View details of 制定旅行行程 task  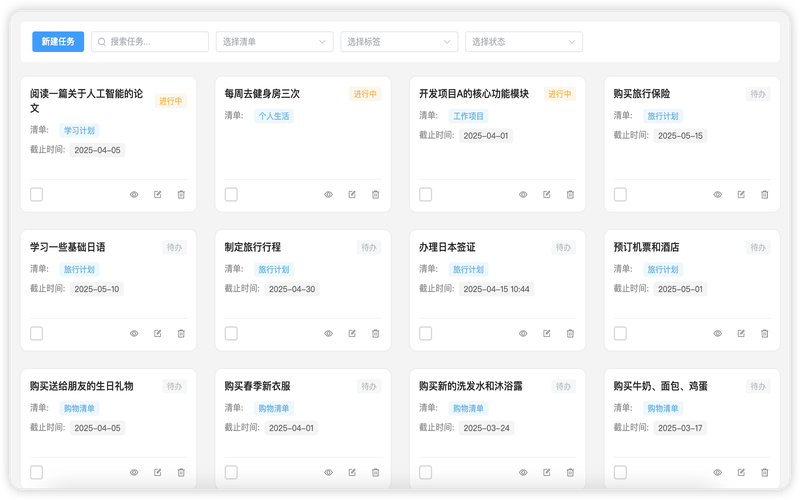point(329,334)
